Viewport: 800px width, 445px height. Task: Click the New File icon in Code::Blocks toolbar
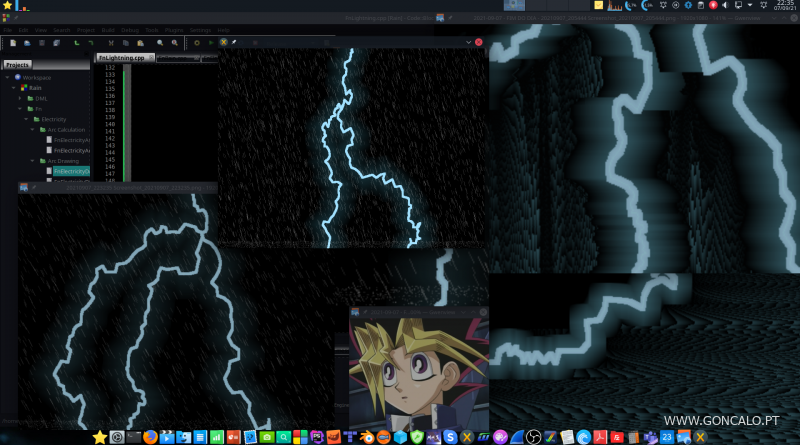pos(11,43)
